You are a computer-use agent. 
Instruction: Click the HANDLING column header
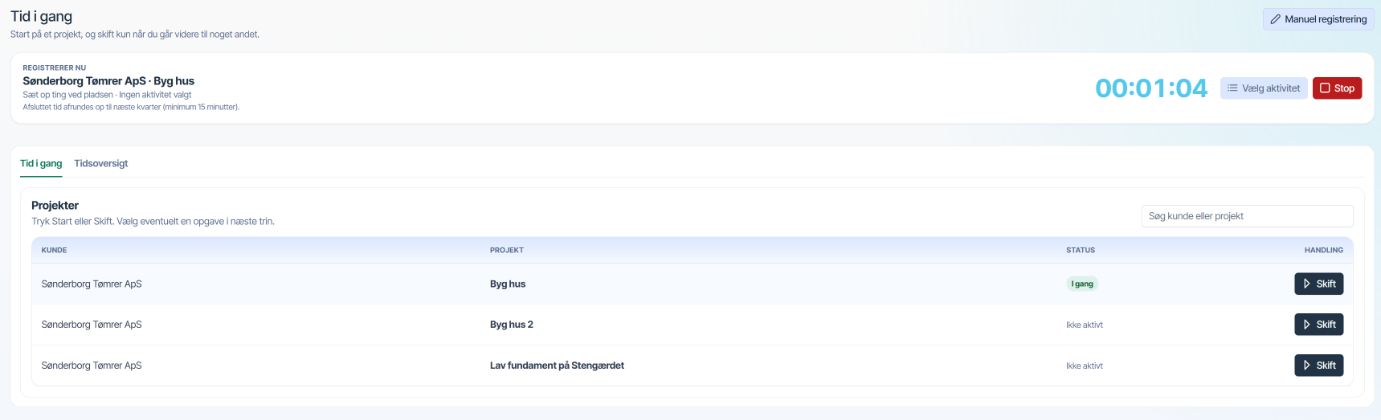[1323, 250]
